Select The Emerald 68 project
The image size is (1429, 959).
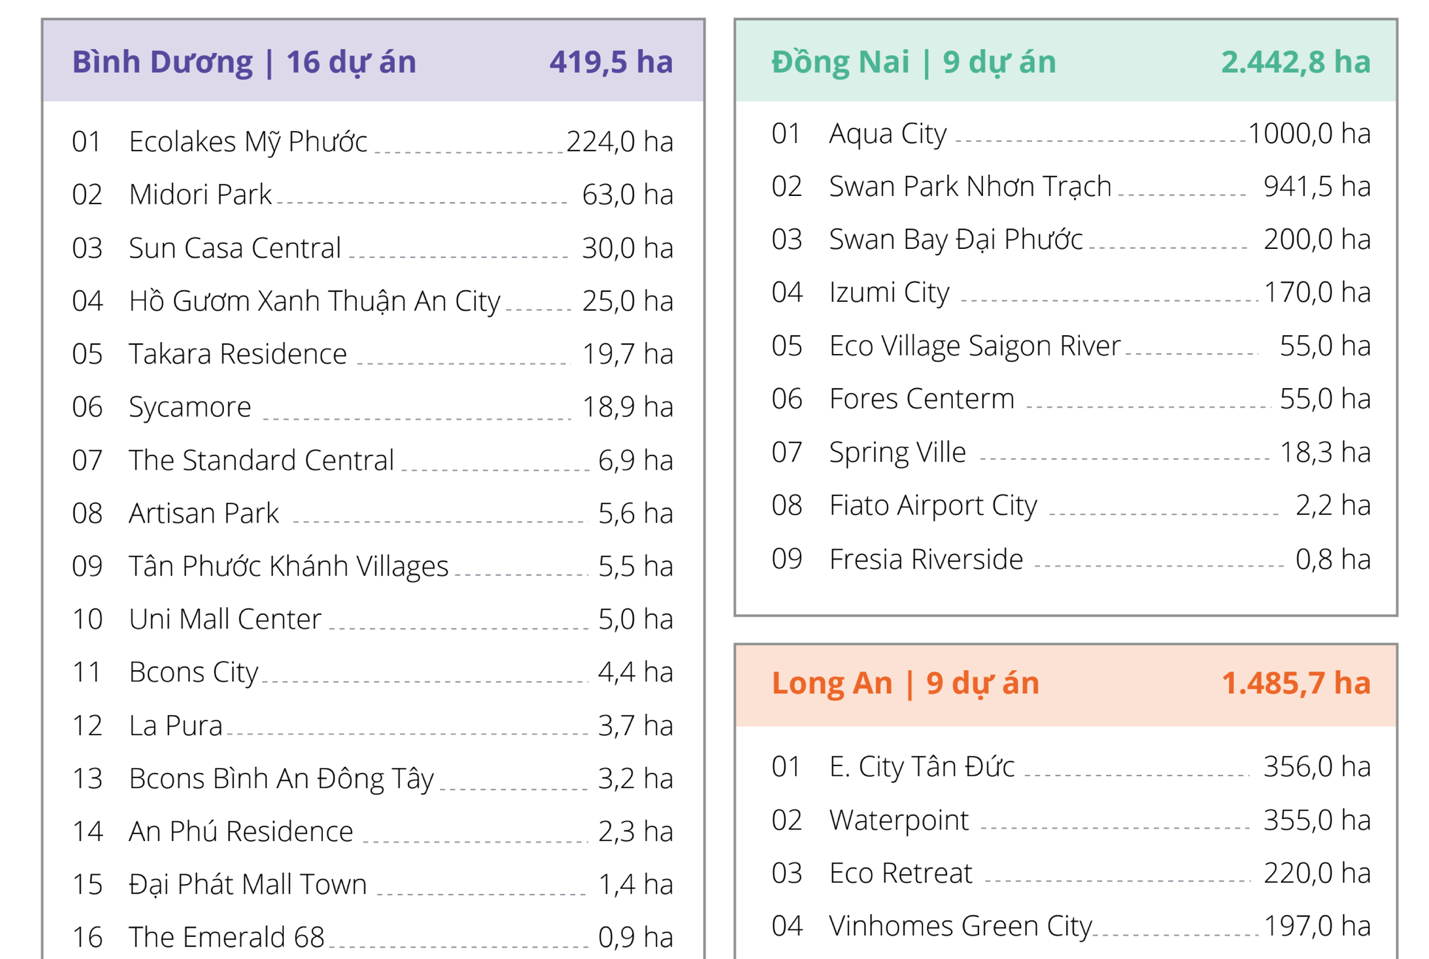[x=226, y=937]
